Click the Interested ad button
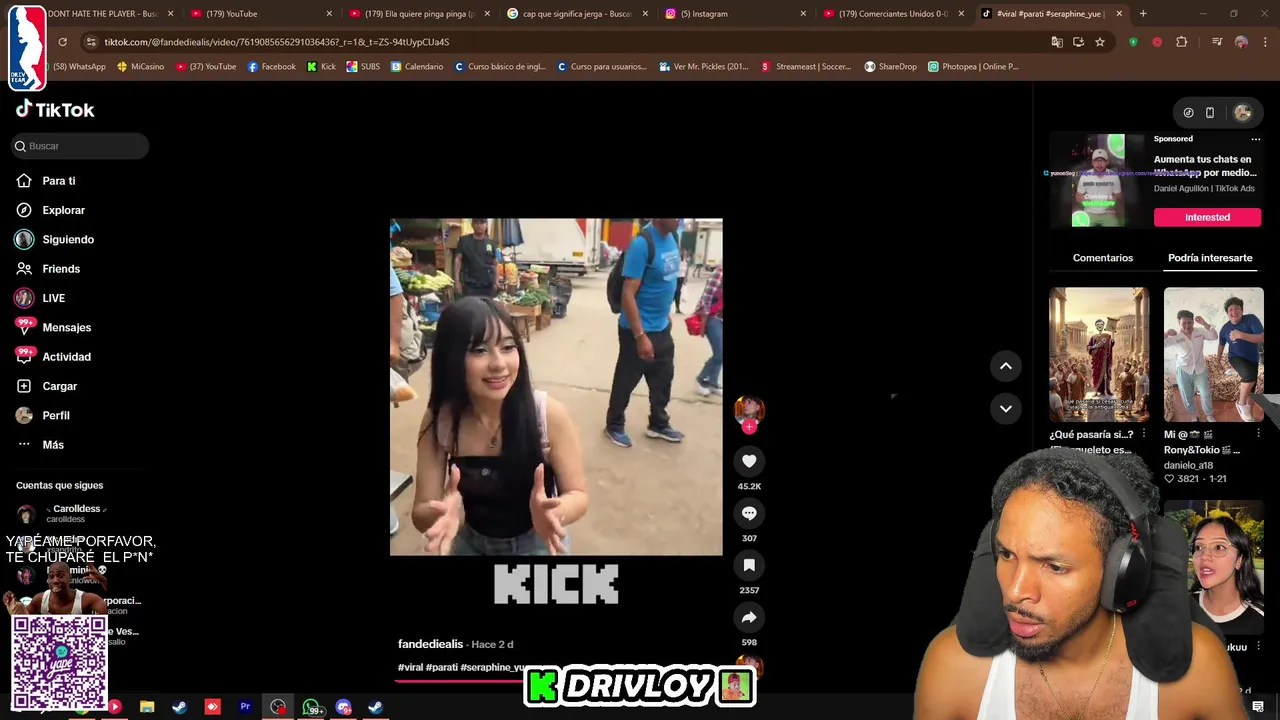The width and height of the screenshot is (1280, 720). pos(1208,217)
